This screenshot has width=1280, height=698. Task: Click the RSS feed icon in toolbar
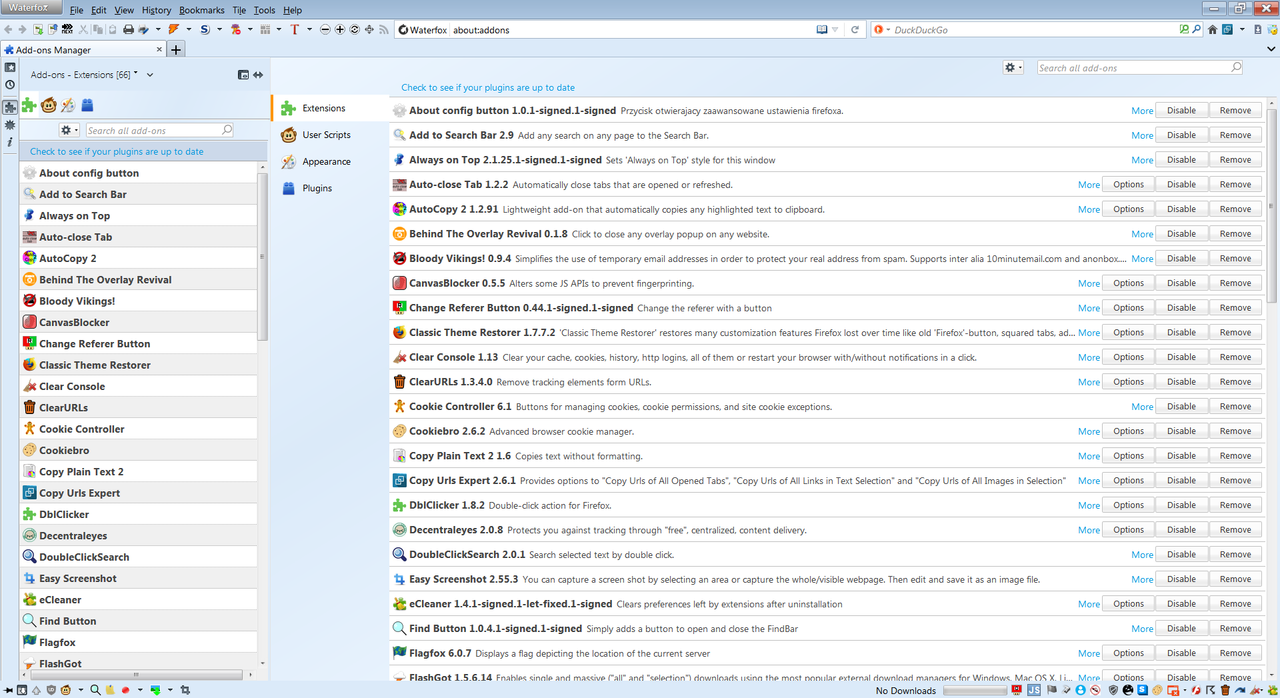384,30
